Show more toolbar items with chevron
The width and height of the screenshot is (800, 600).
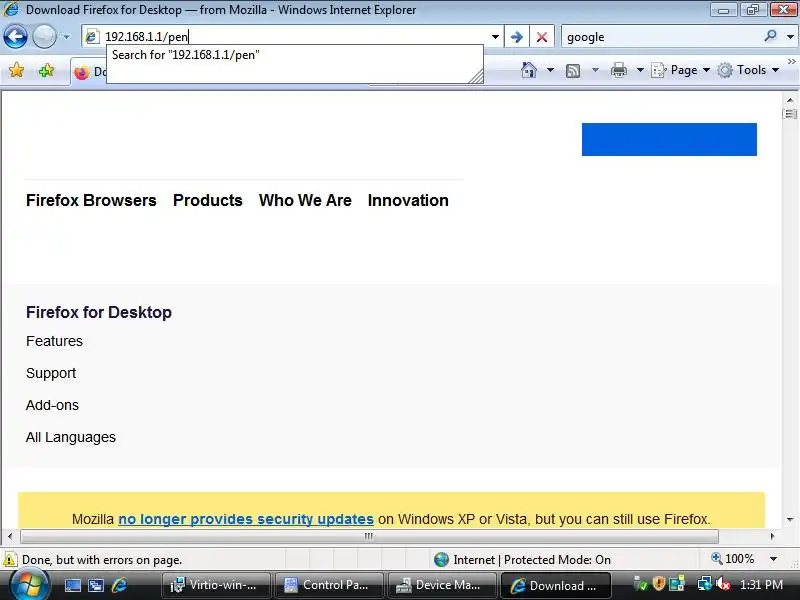click(791, 62)
